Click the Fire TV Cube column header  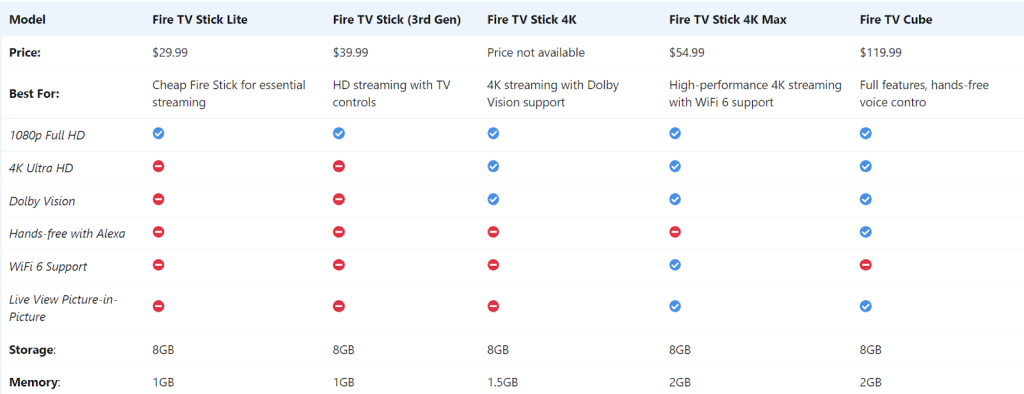896,20
